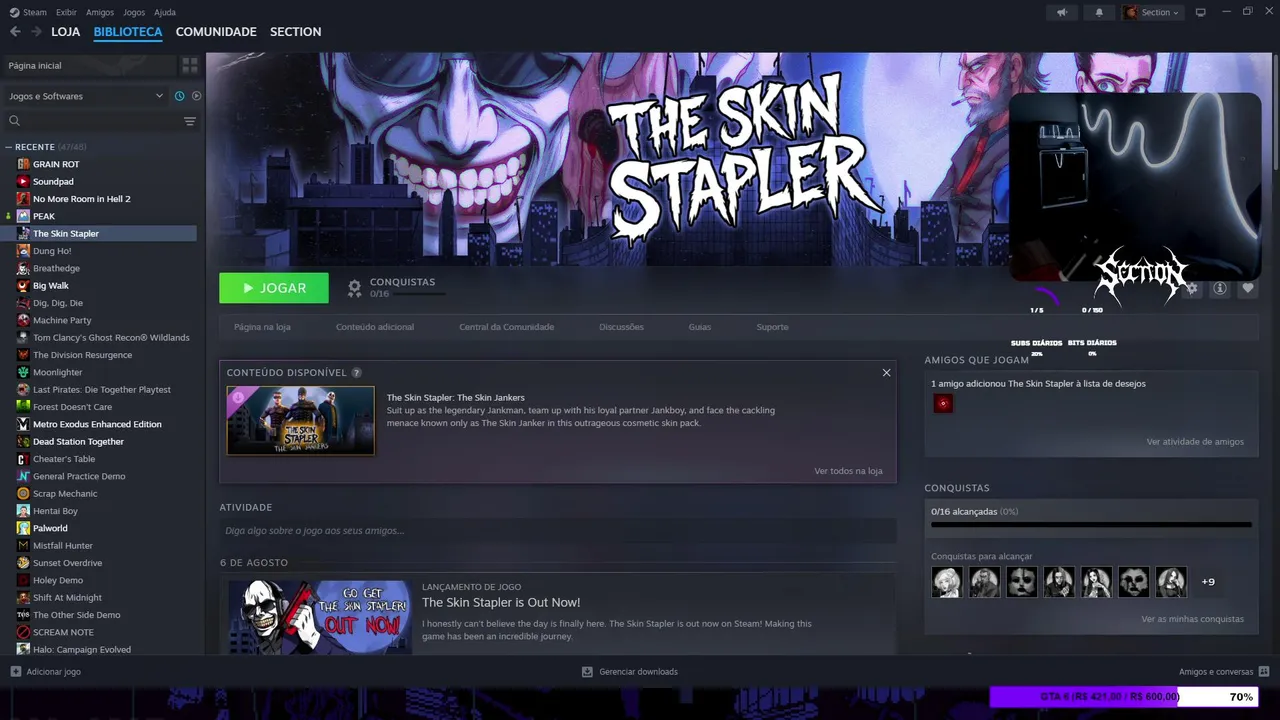Sort library by recent activity clock icon
The width and height of the screenshot is (1280, 720).
point(180,96)
